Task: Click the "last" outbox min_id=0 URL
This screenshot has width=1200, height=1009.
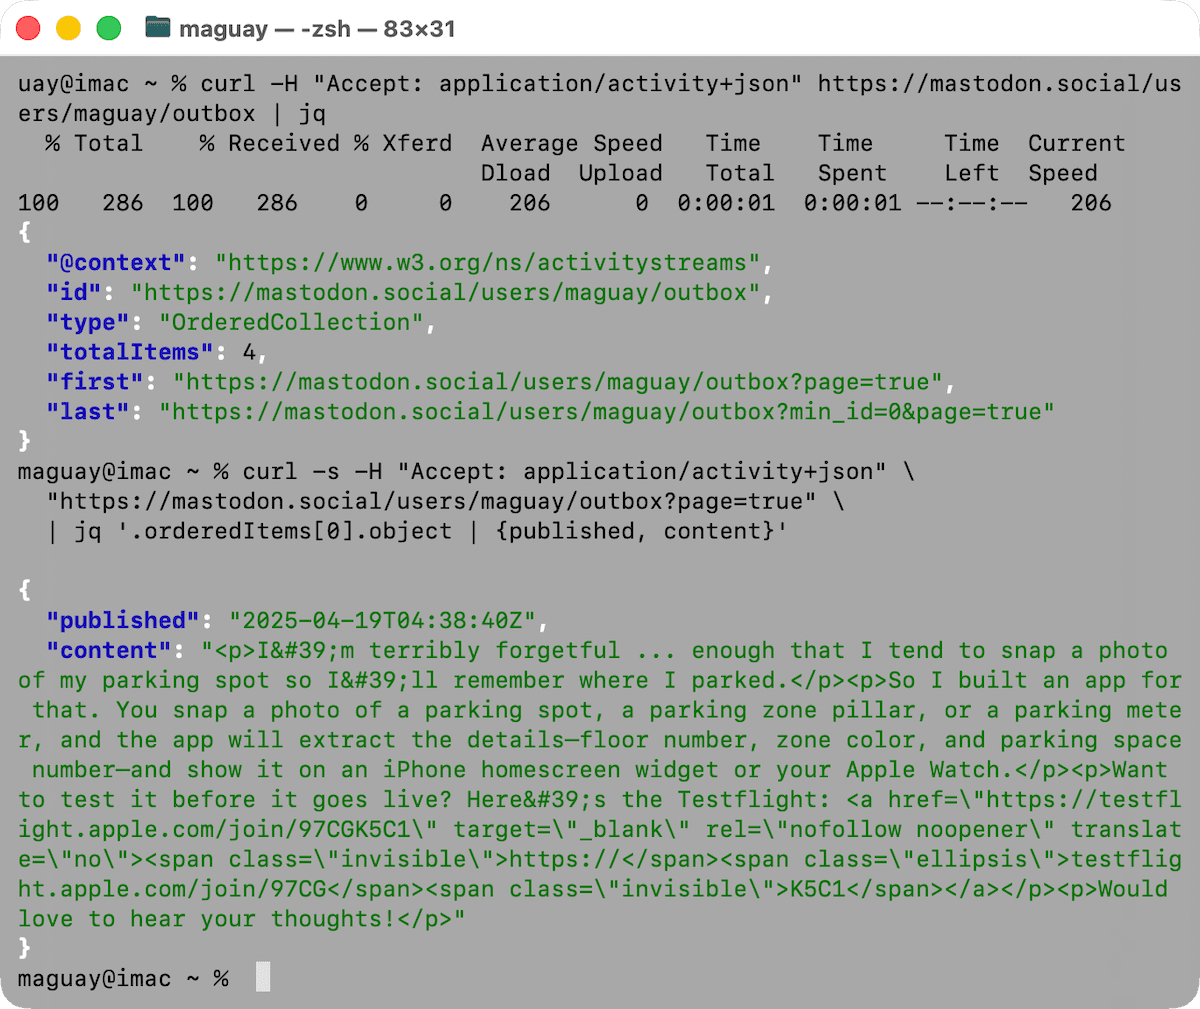Action: pyautogui.click(x=607, y=412)
